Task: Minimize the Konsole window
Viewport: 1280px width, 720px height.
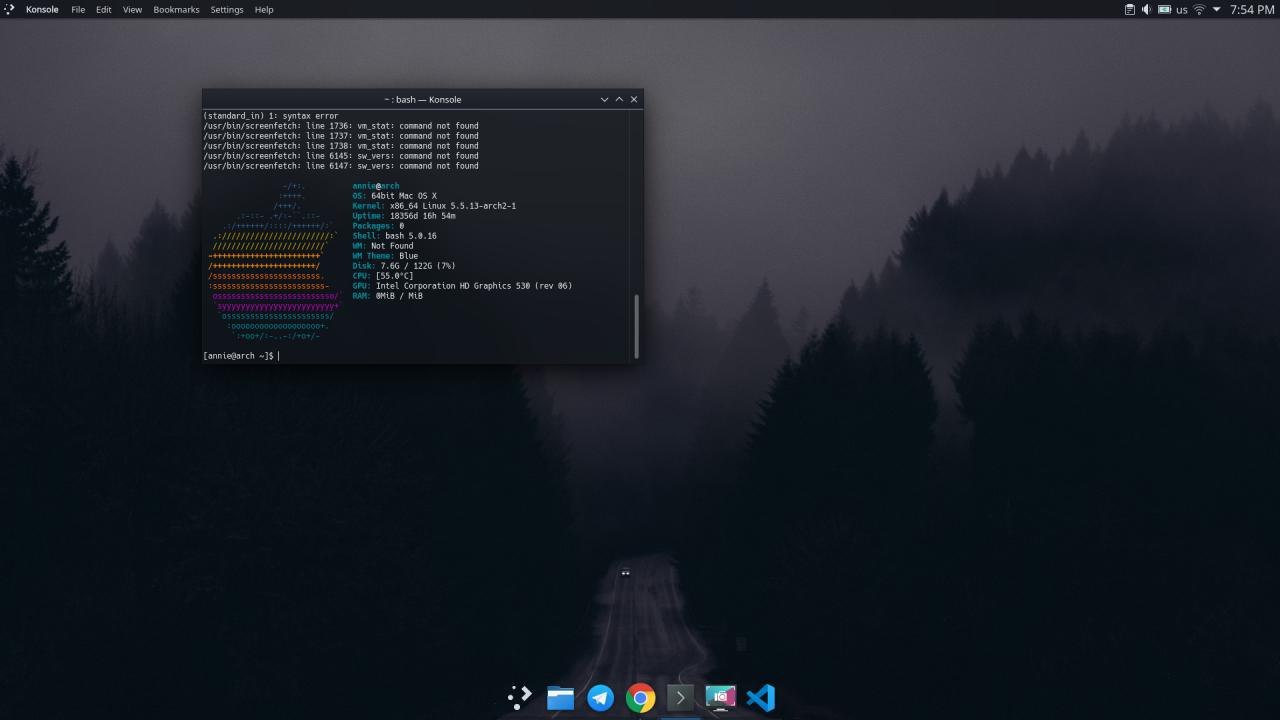Action: [604, 99]
